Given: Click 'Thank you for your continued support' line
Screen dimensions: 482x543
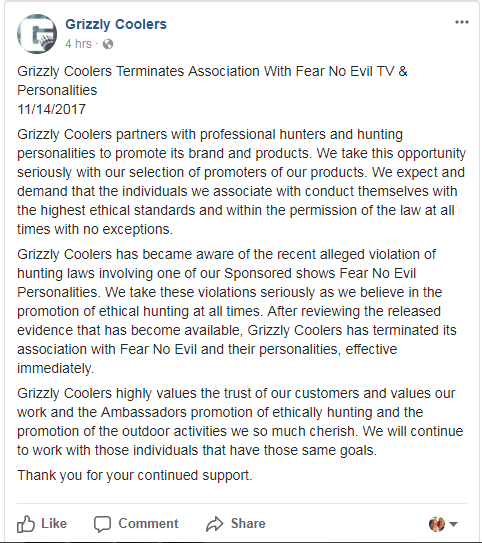Looking at the screenshot, I should 135,475.
